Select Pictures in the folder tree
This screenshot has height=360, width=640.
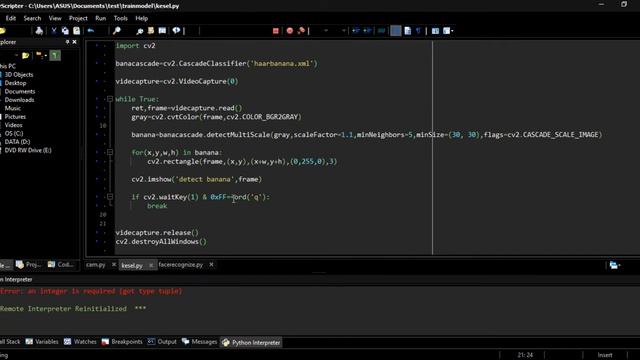click(x=15, y=116)
